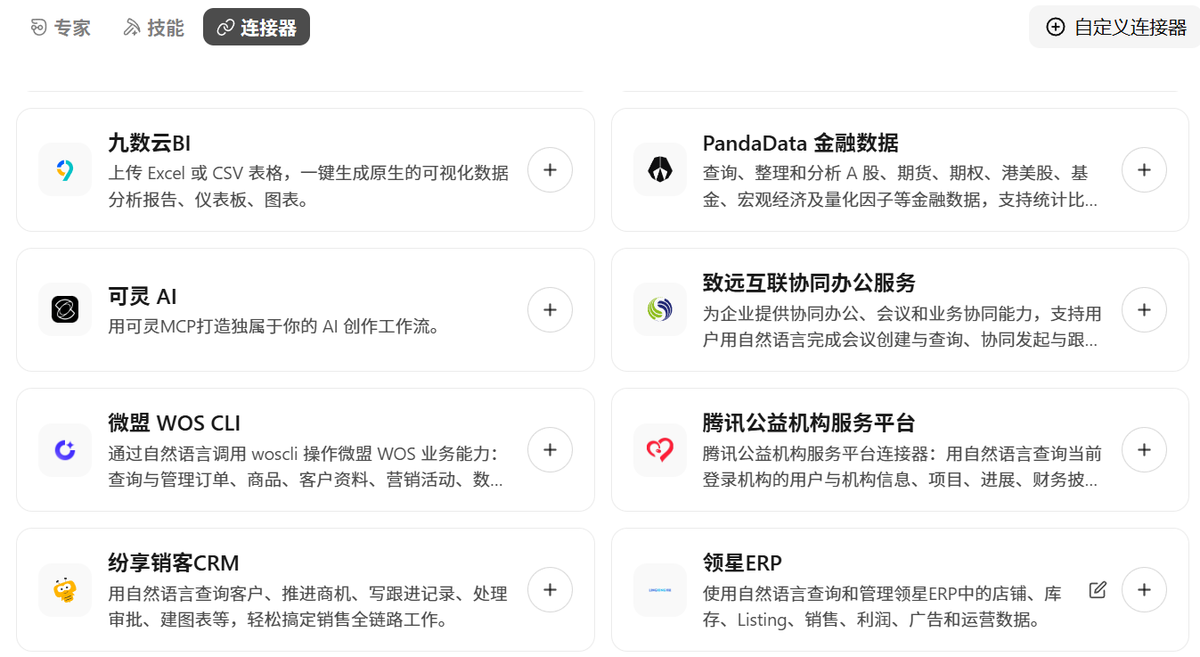Click the 可灵 AI logo icon

pos(65,310)
